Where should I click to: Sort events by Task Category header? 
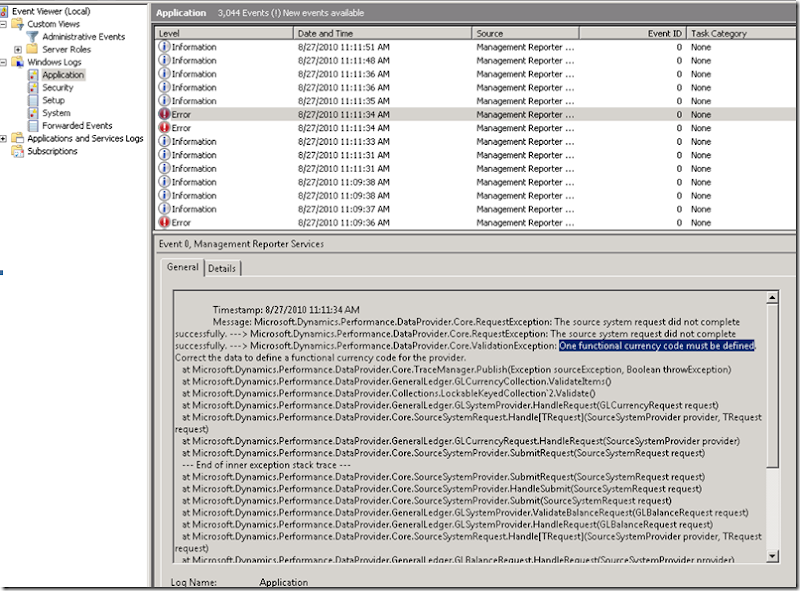pos(740,33)
